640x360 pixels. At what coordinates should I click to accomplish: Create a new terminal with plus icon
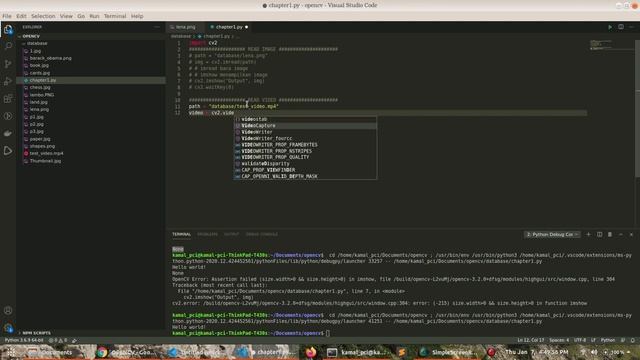pos(589,234)
